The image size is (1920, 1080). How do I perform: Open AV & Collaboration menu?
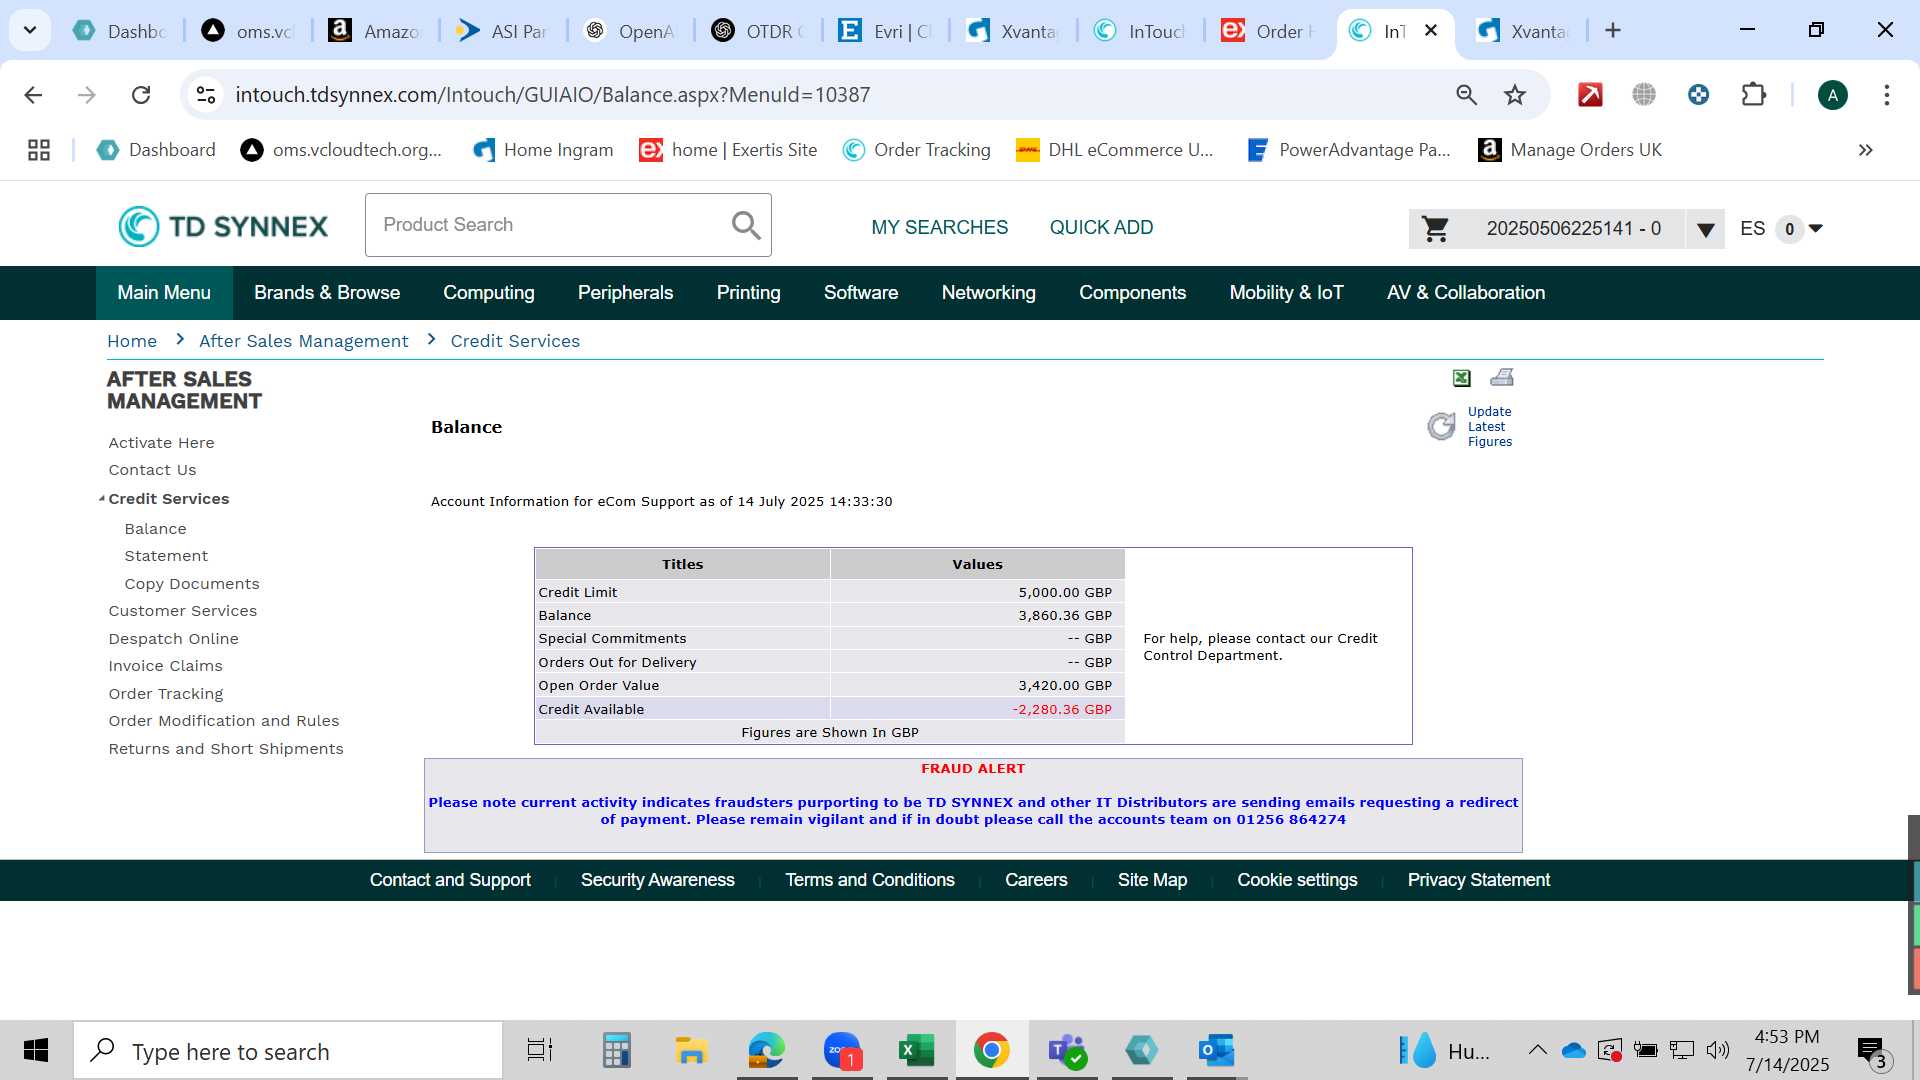click(x=1466, y=293)
